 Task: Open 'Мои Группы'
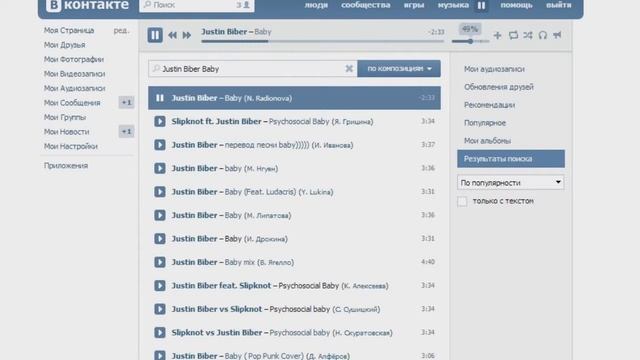point(65,117)
